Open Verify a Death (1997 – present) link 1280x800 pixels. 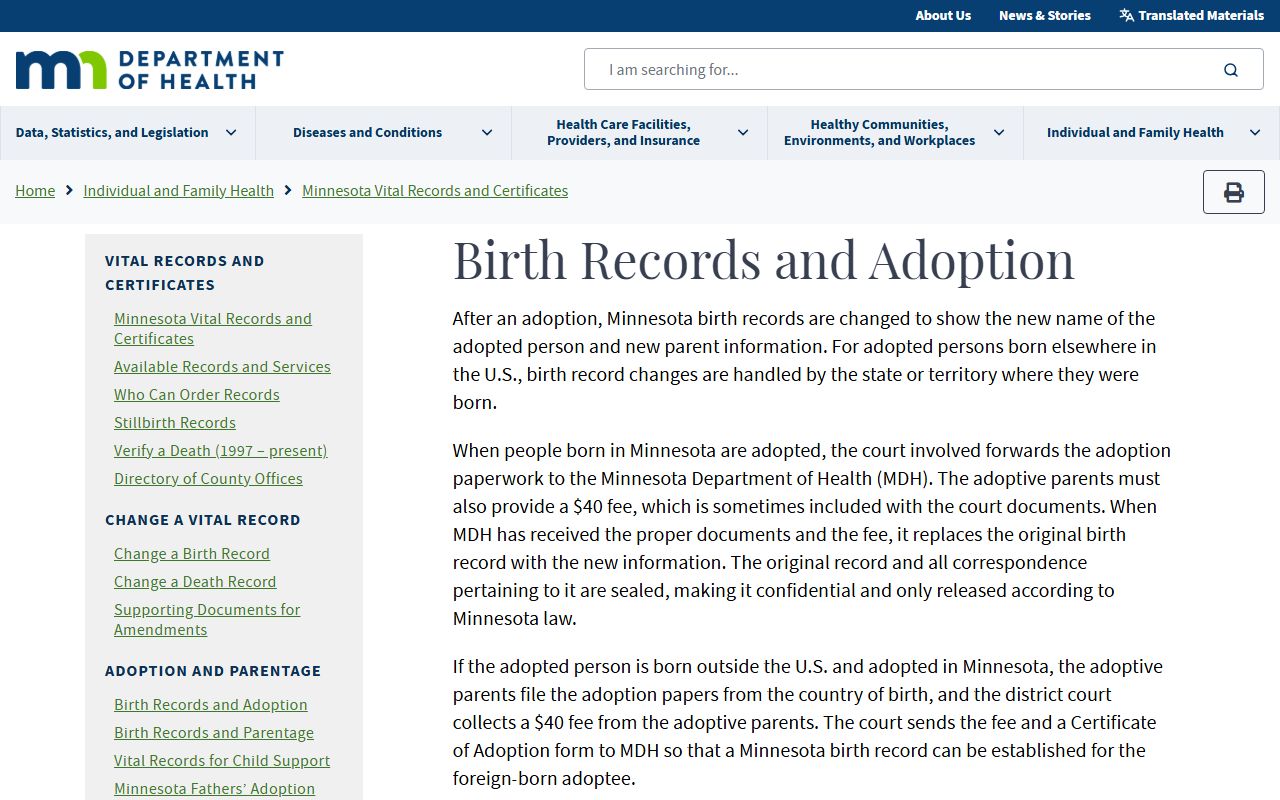pyautogui.click(x=221, y=450)
